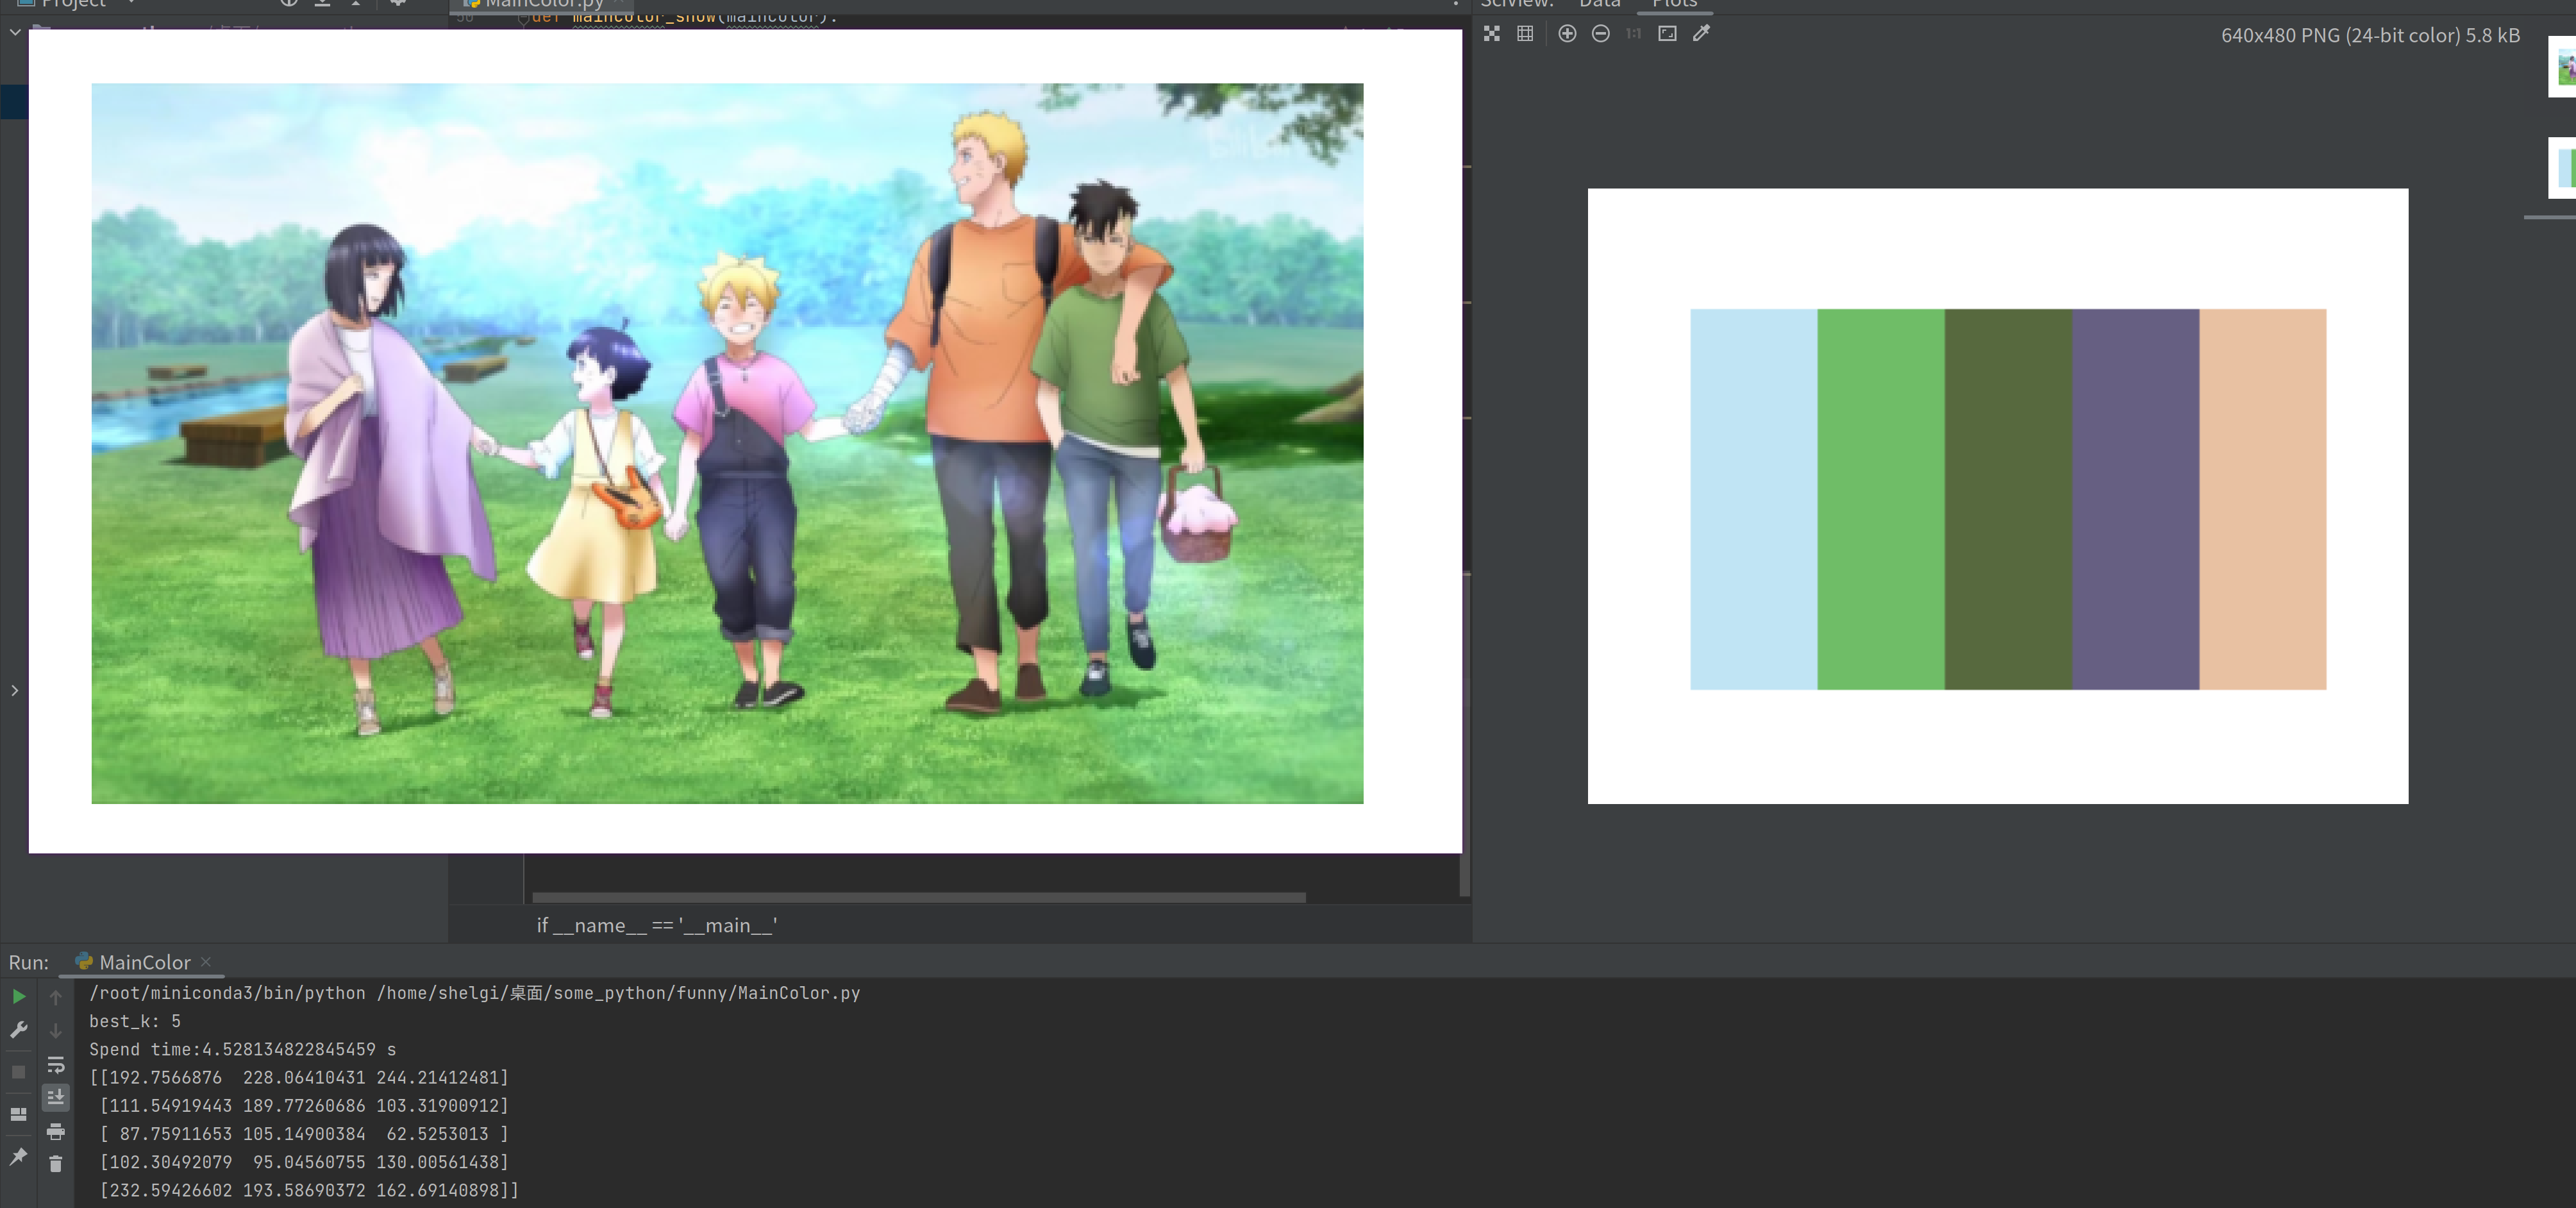Zoom in on plot image
Image resolution: width=2576 pixels, height=1208 pixels.
click(x=1567, y=34)
